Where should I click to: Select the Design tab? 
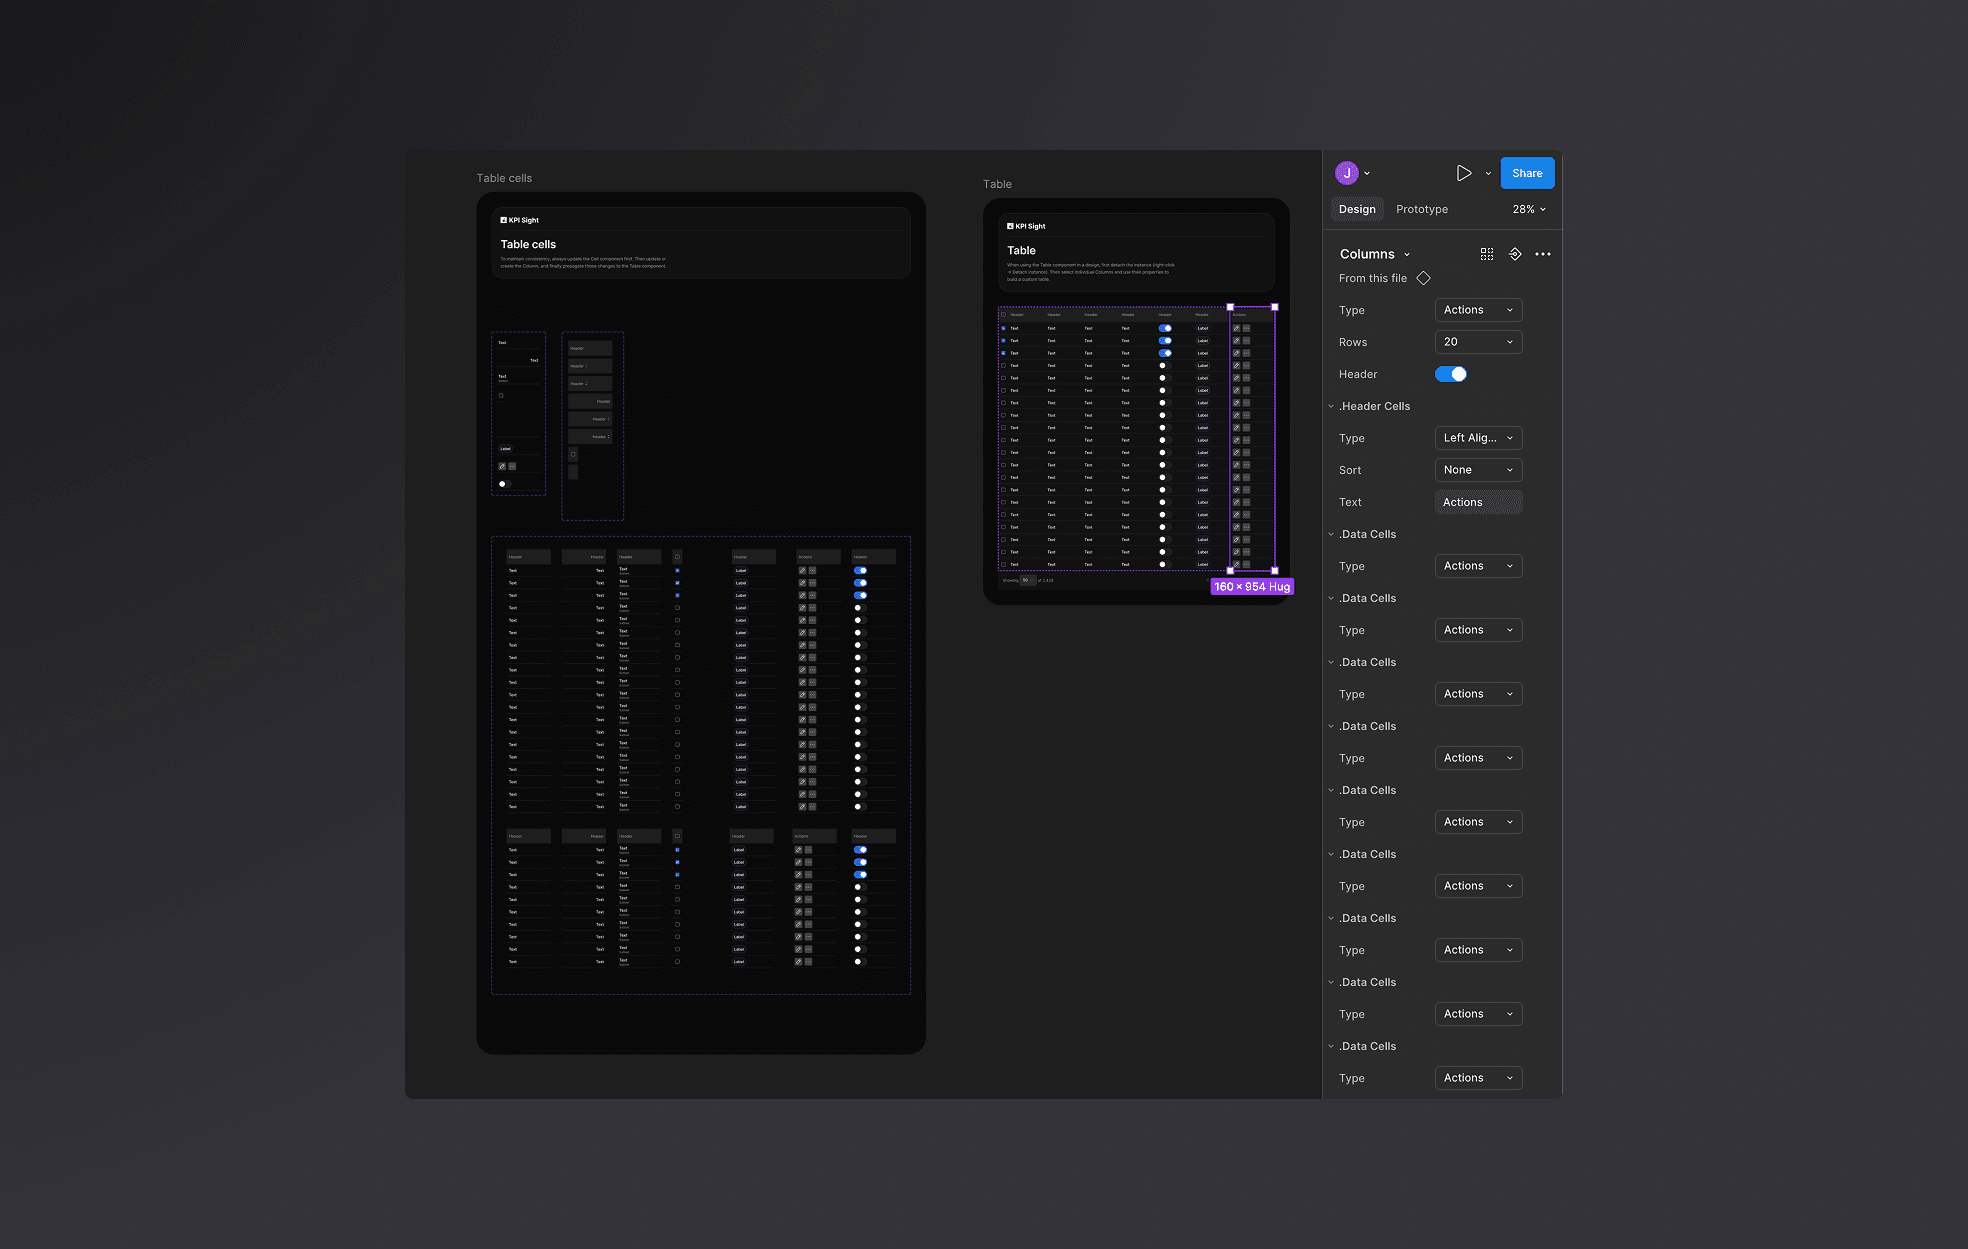coord(1357,209)
